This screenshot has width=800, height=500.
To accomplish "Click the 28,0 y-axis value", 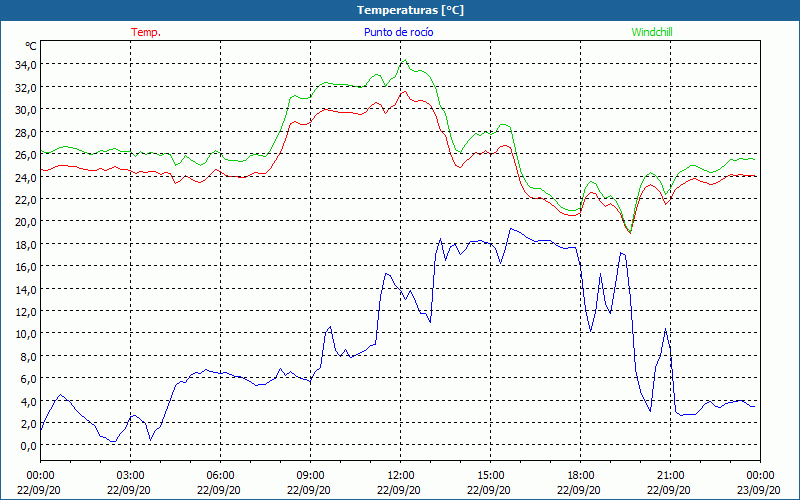I will click(x=26, y=132).
